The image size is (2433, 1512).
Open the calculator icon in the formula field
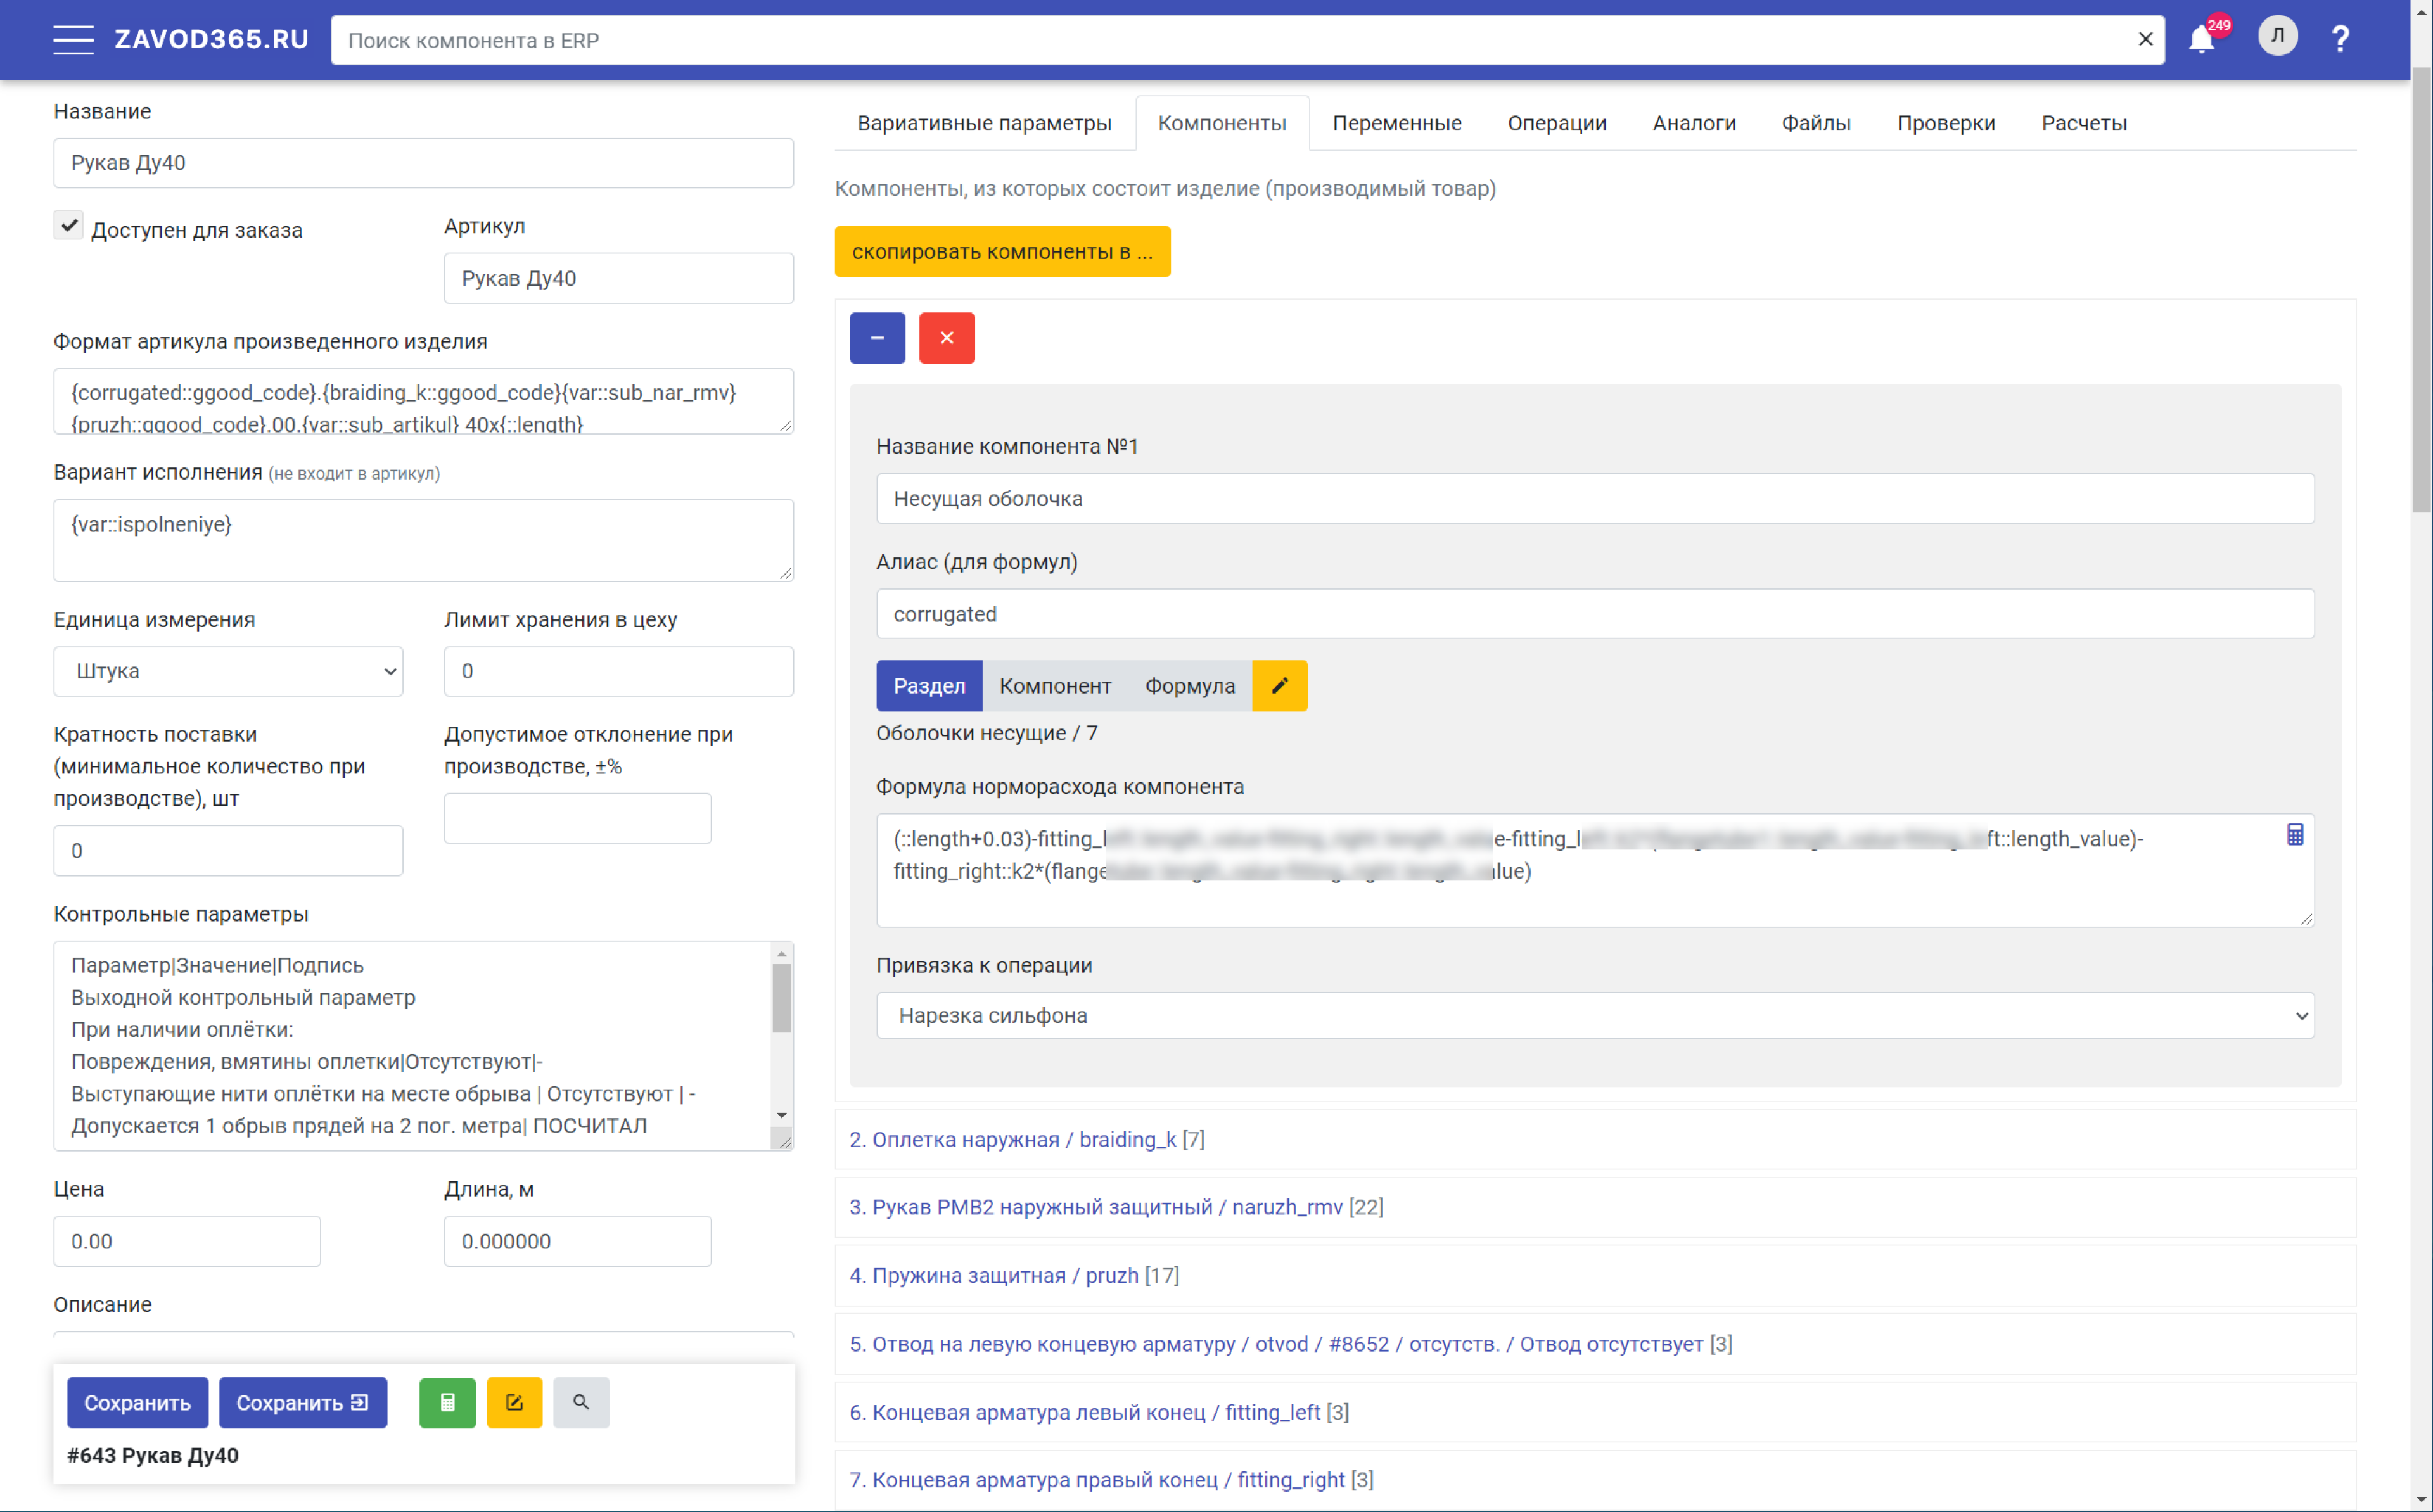pos(2295,835)
